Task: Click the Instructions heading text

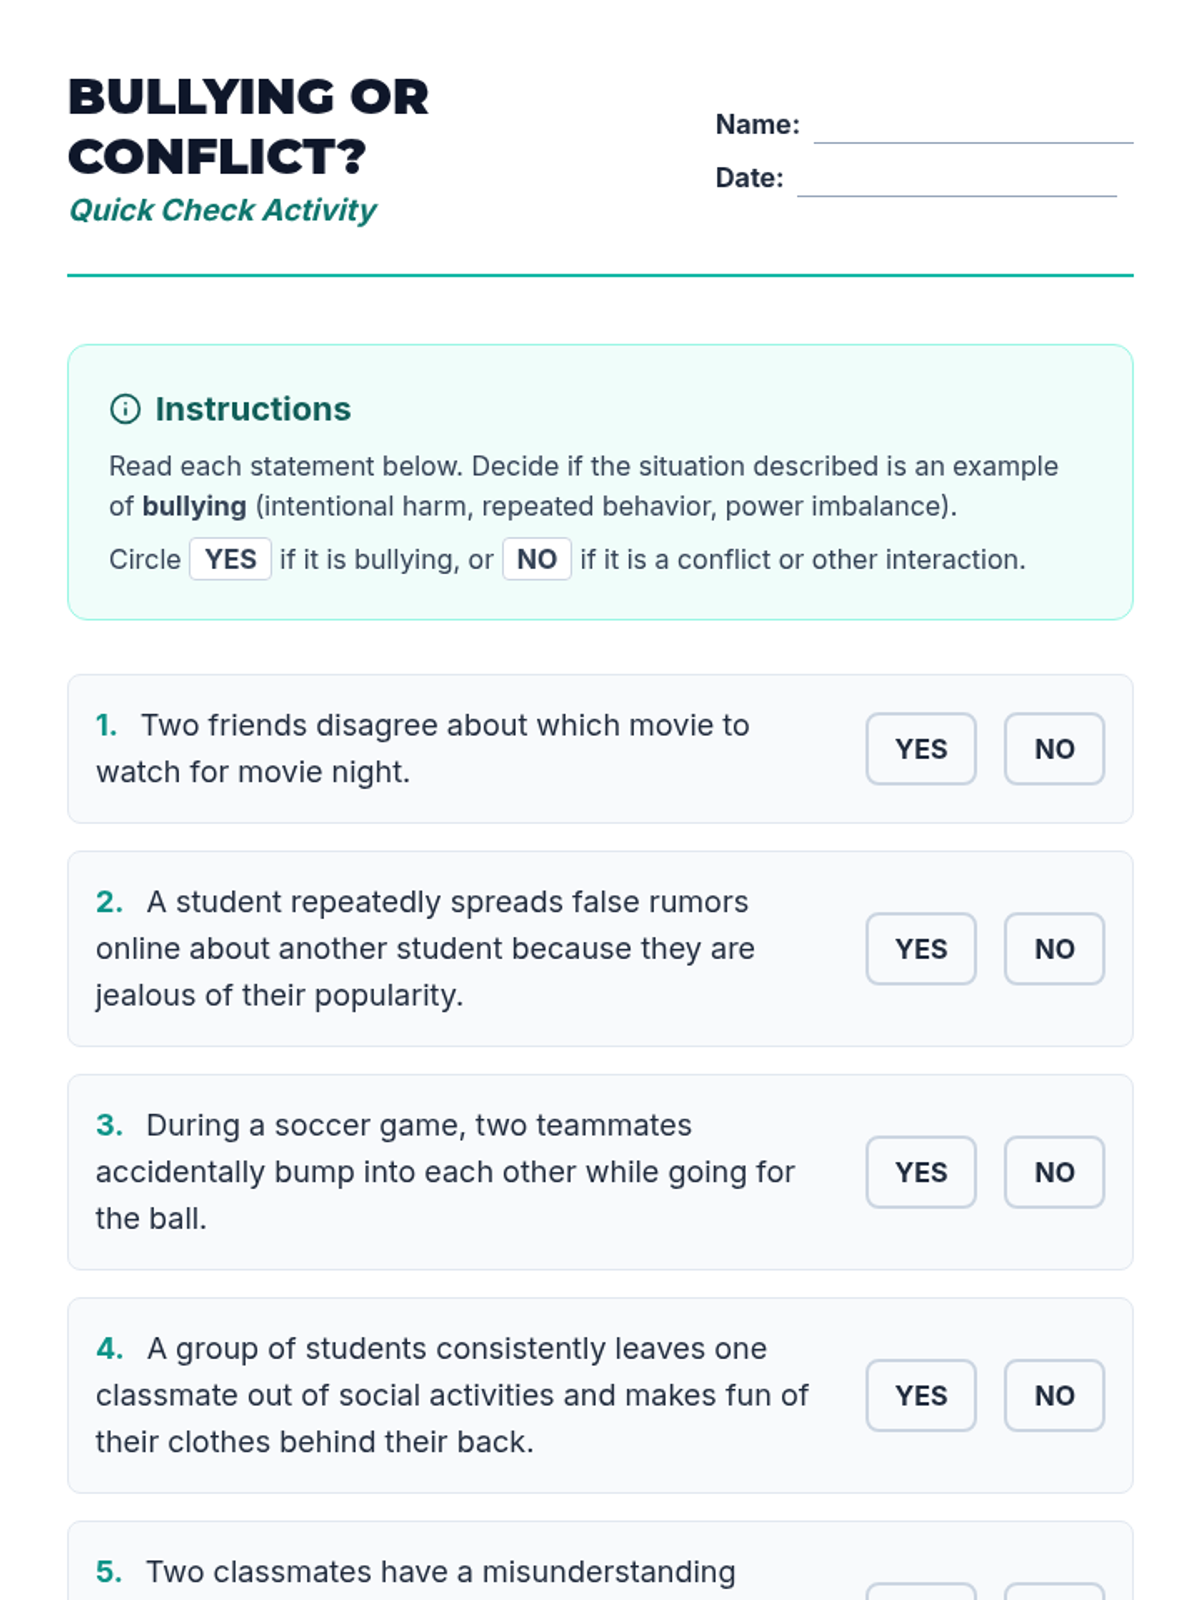Action: click(253, 409)
